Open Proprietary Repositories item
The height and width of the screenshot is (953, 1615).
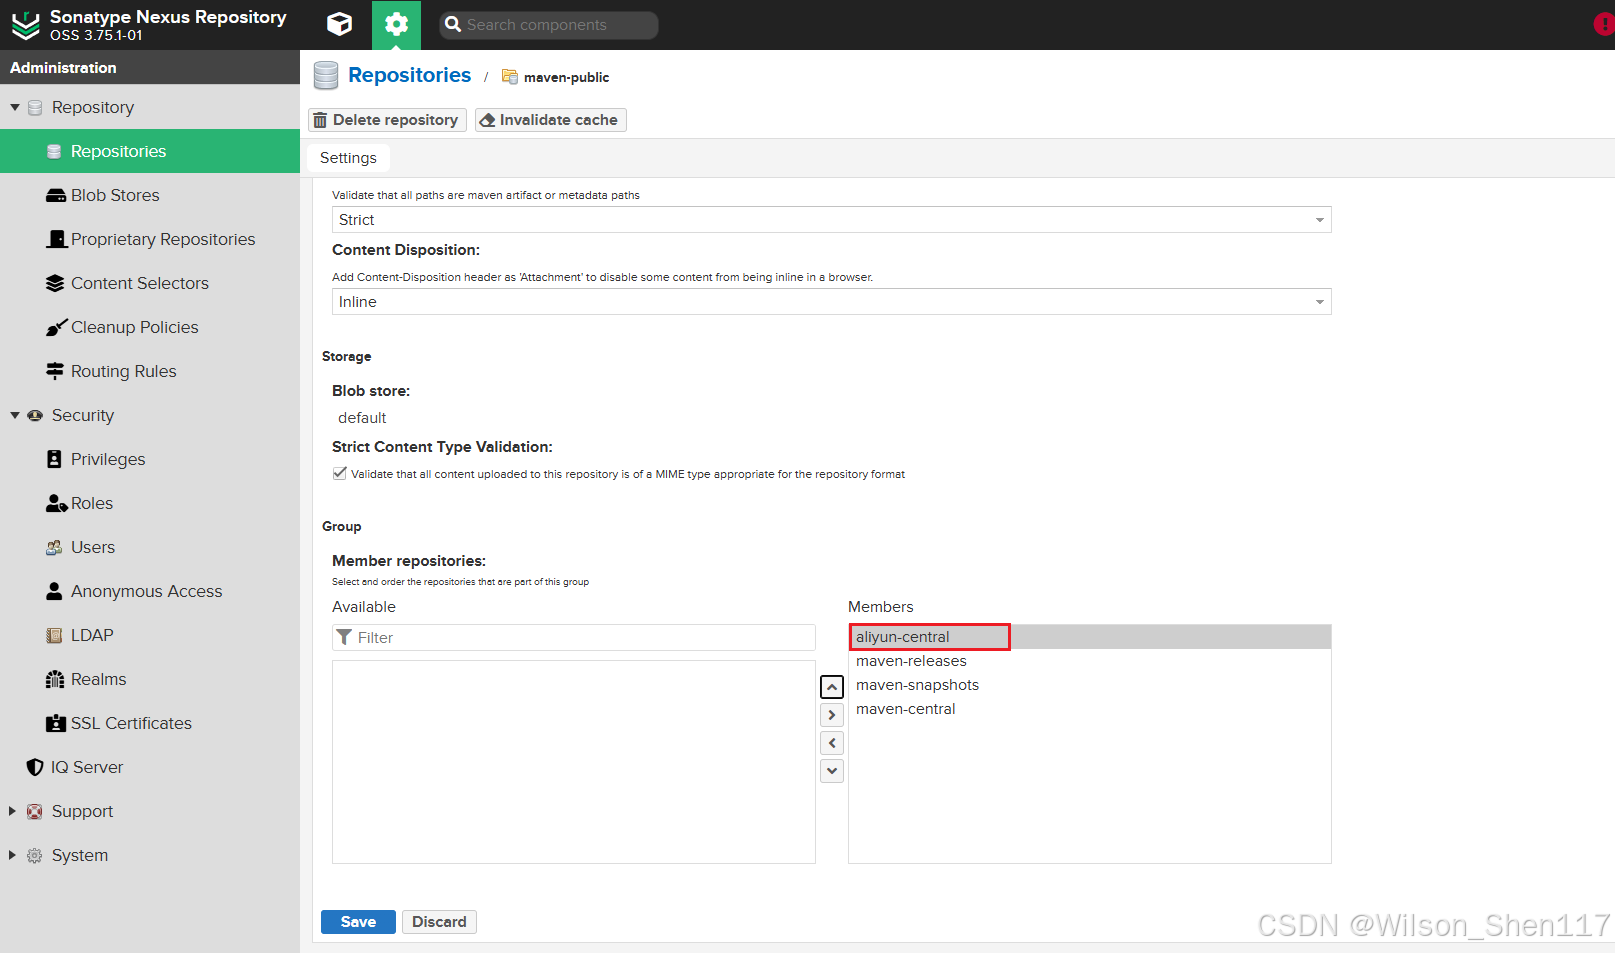pyautogui.click(x=150, y=239)
